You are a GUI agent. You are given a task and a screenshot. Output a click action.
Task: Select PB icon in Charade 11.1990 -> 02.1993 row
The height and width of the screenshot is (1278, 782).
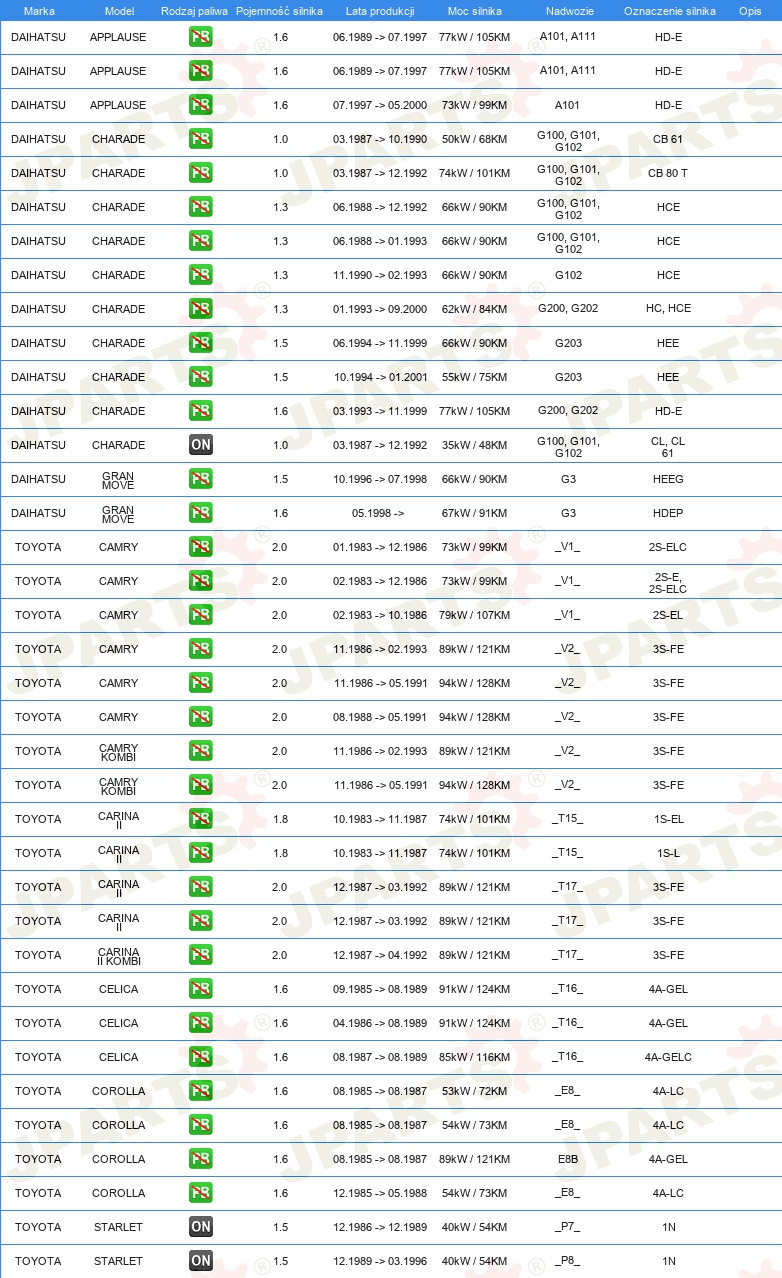200,275
